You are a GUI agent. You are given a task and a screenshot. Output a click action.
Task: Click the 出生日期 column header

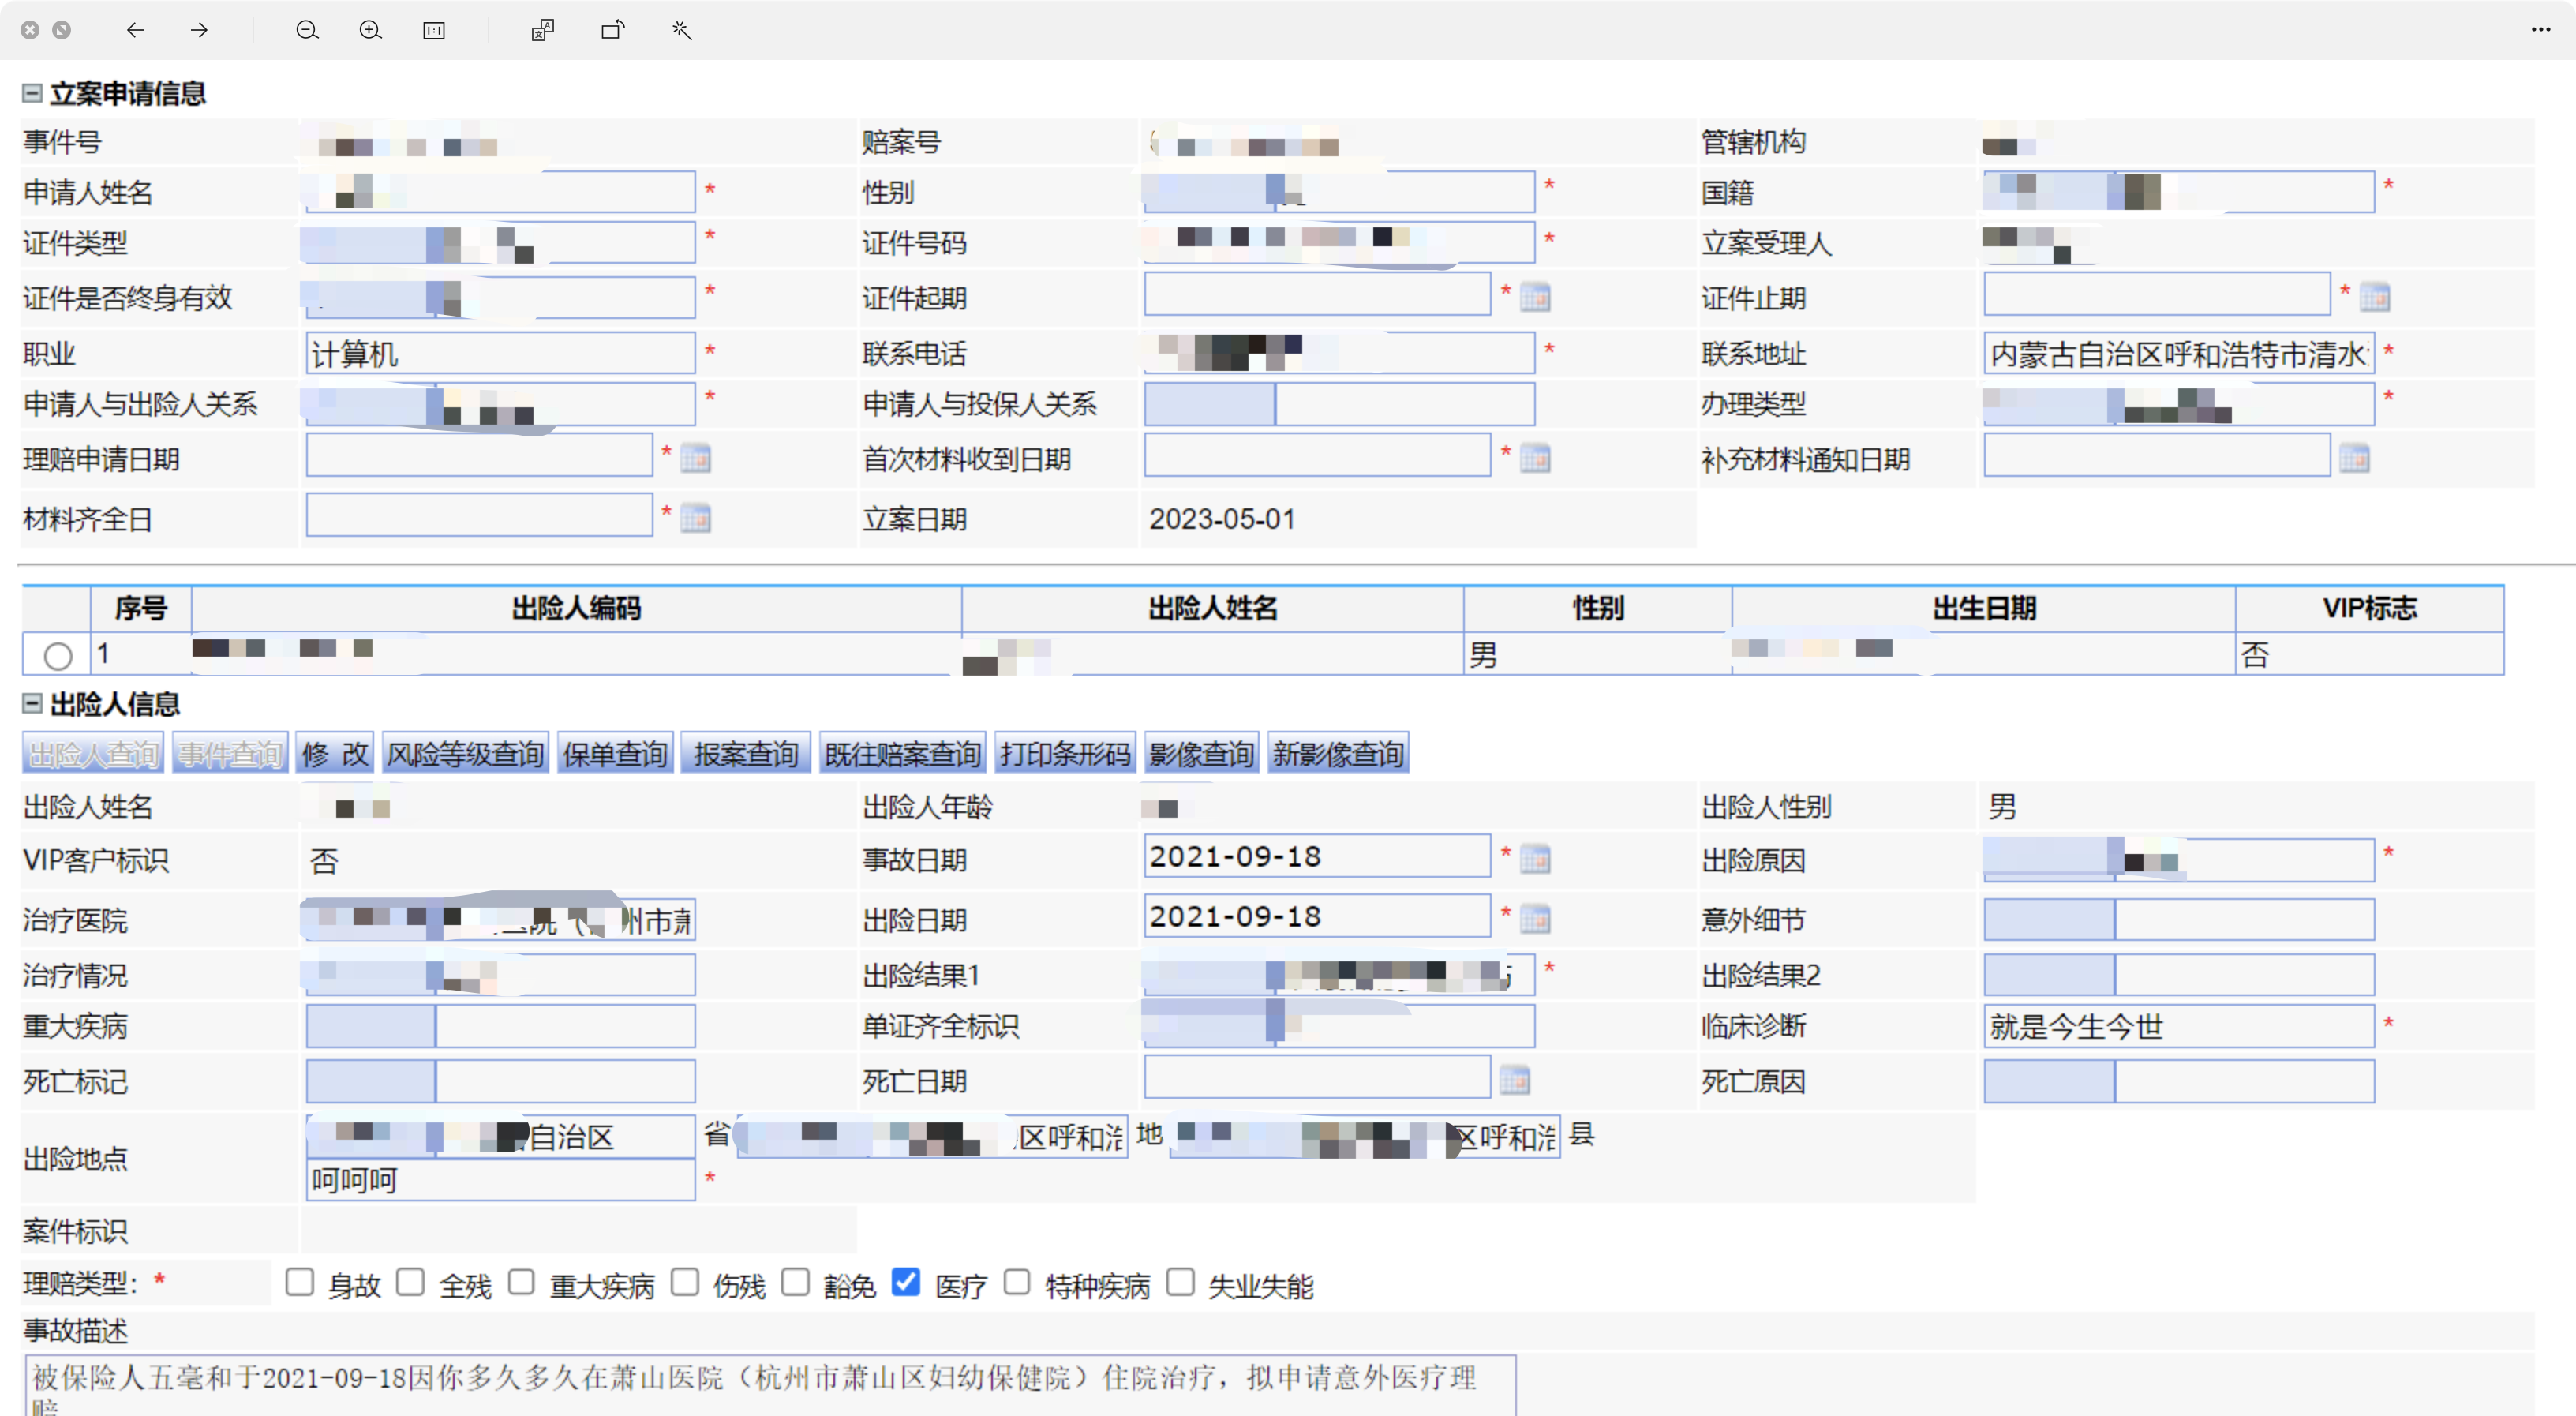click(1984, 608)
